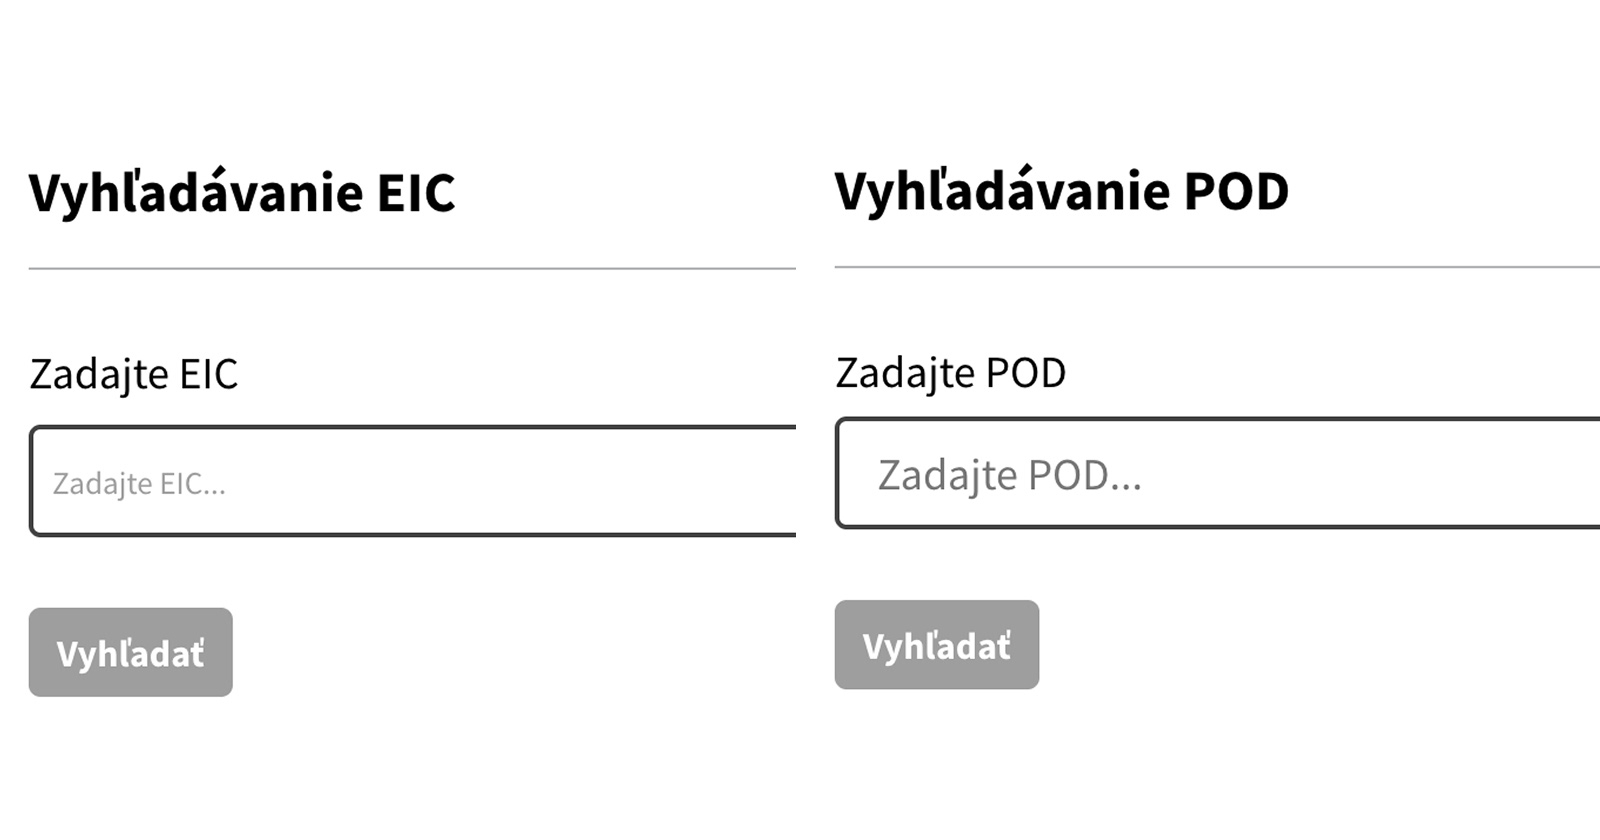
Task: Click the word EIC in Zadajte EIC label
Action: click(208, 374)
